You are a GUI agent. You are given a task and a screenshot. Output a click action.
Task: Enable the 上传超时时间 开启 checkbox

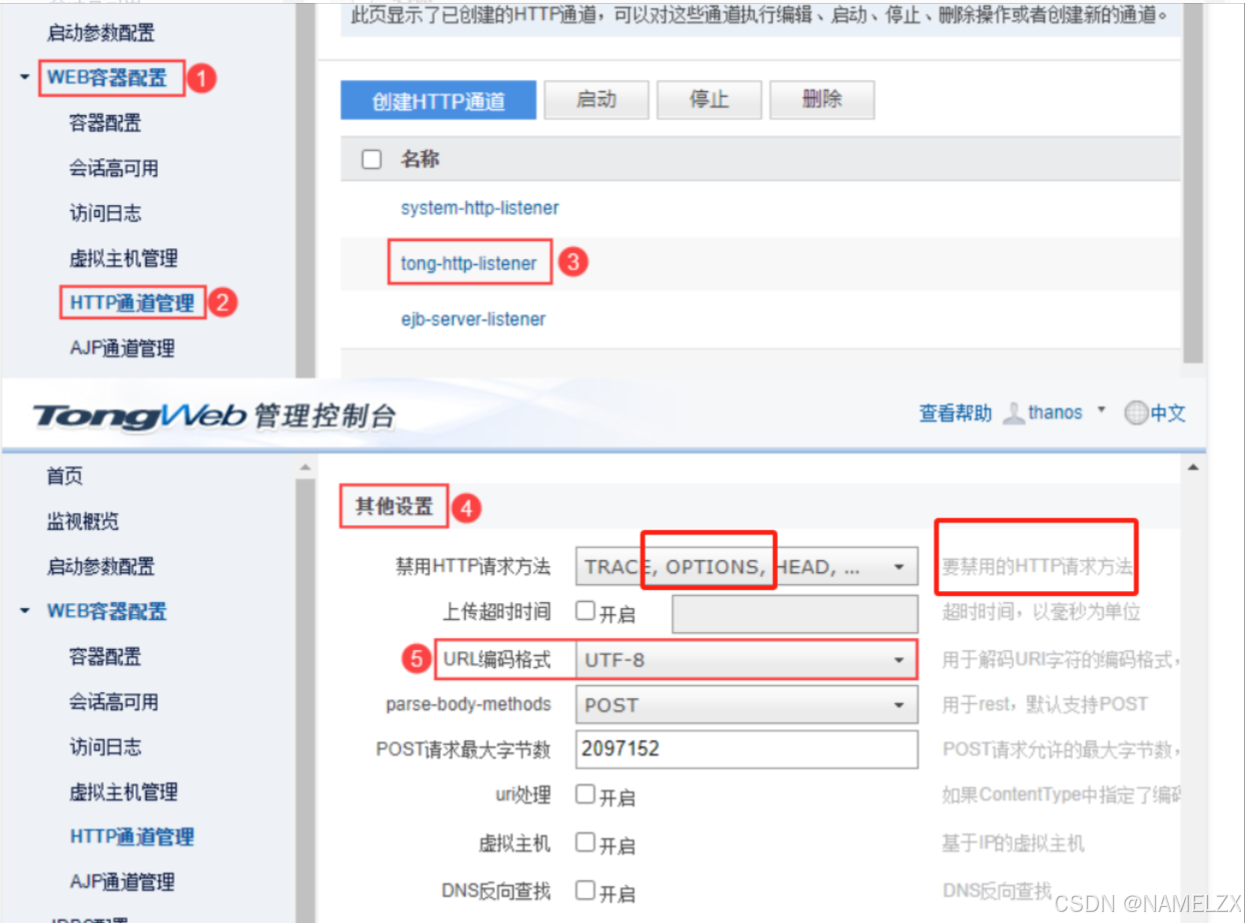point(586,611)
